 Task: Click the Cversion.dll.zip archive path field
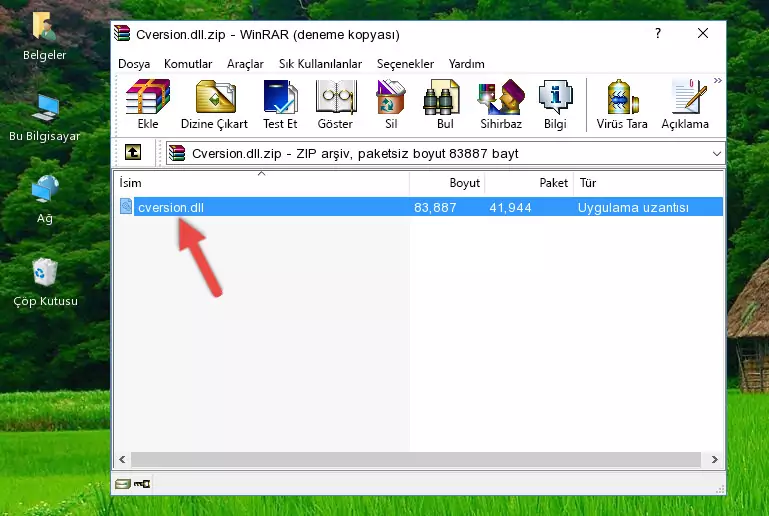click(445, 154)
